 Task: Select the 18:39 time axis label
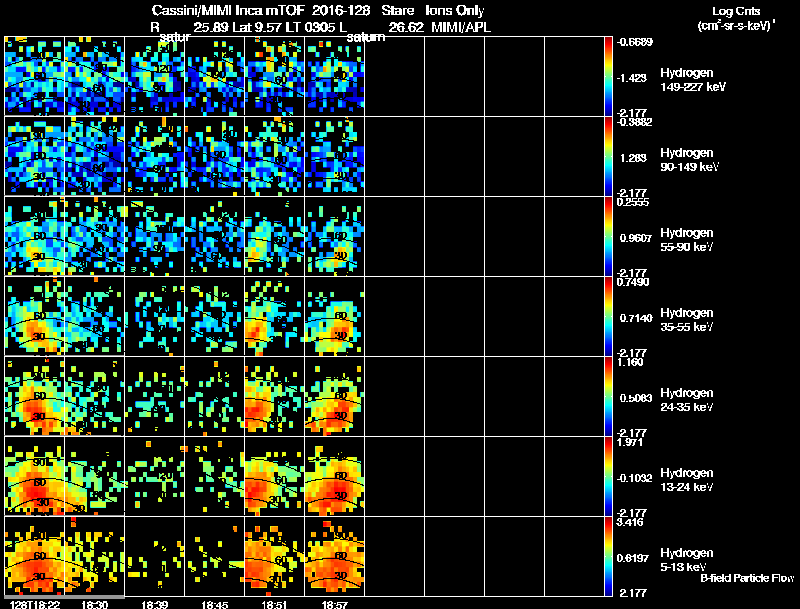click(x=155, y=604)
